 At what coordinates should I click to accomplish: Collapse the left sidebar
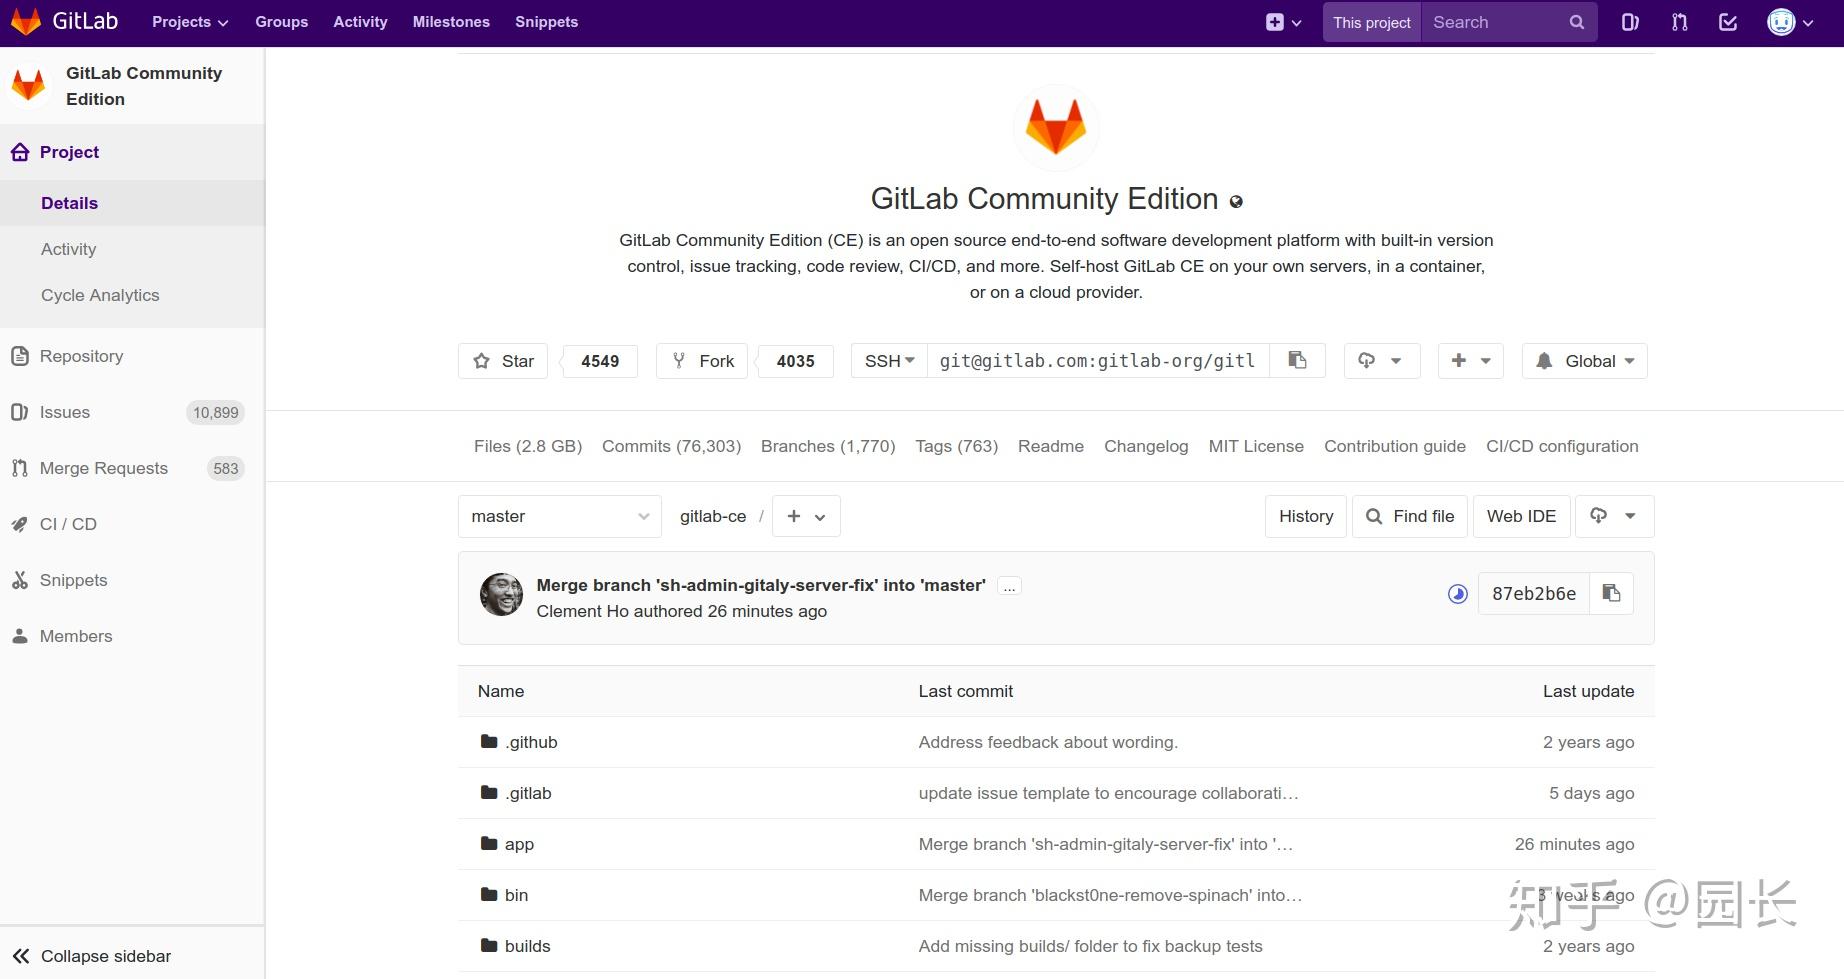pos(92,955)
